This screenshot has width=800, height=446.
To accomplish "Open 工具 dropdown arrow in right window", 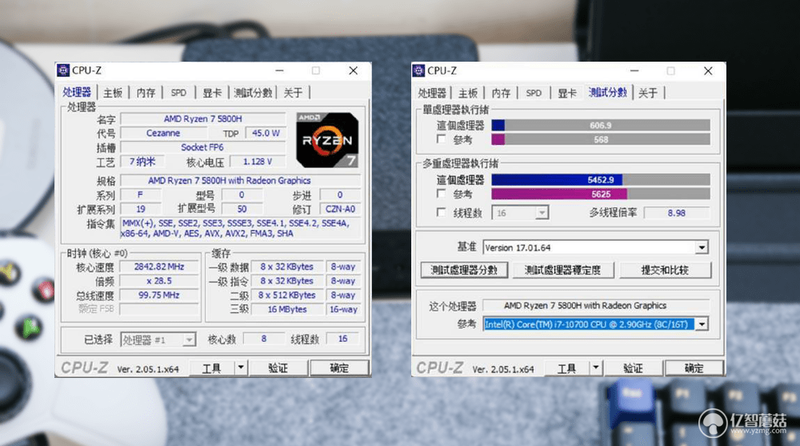I will tap(595, 368).
